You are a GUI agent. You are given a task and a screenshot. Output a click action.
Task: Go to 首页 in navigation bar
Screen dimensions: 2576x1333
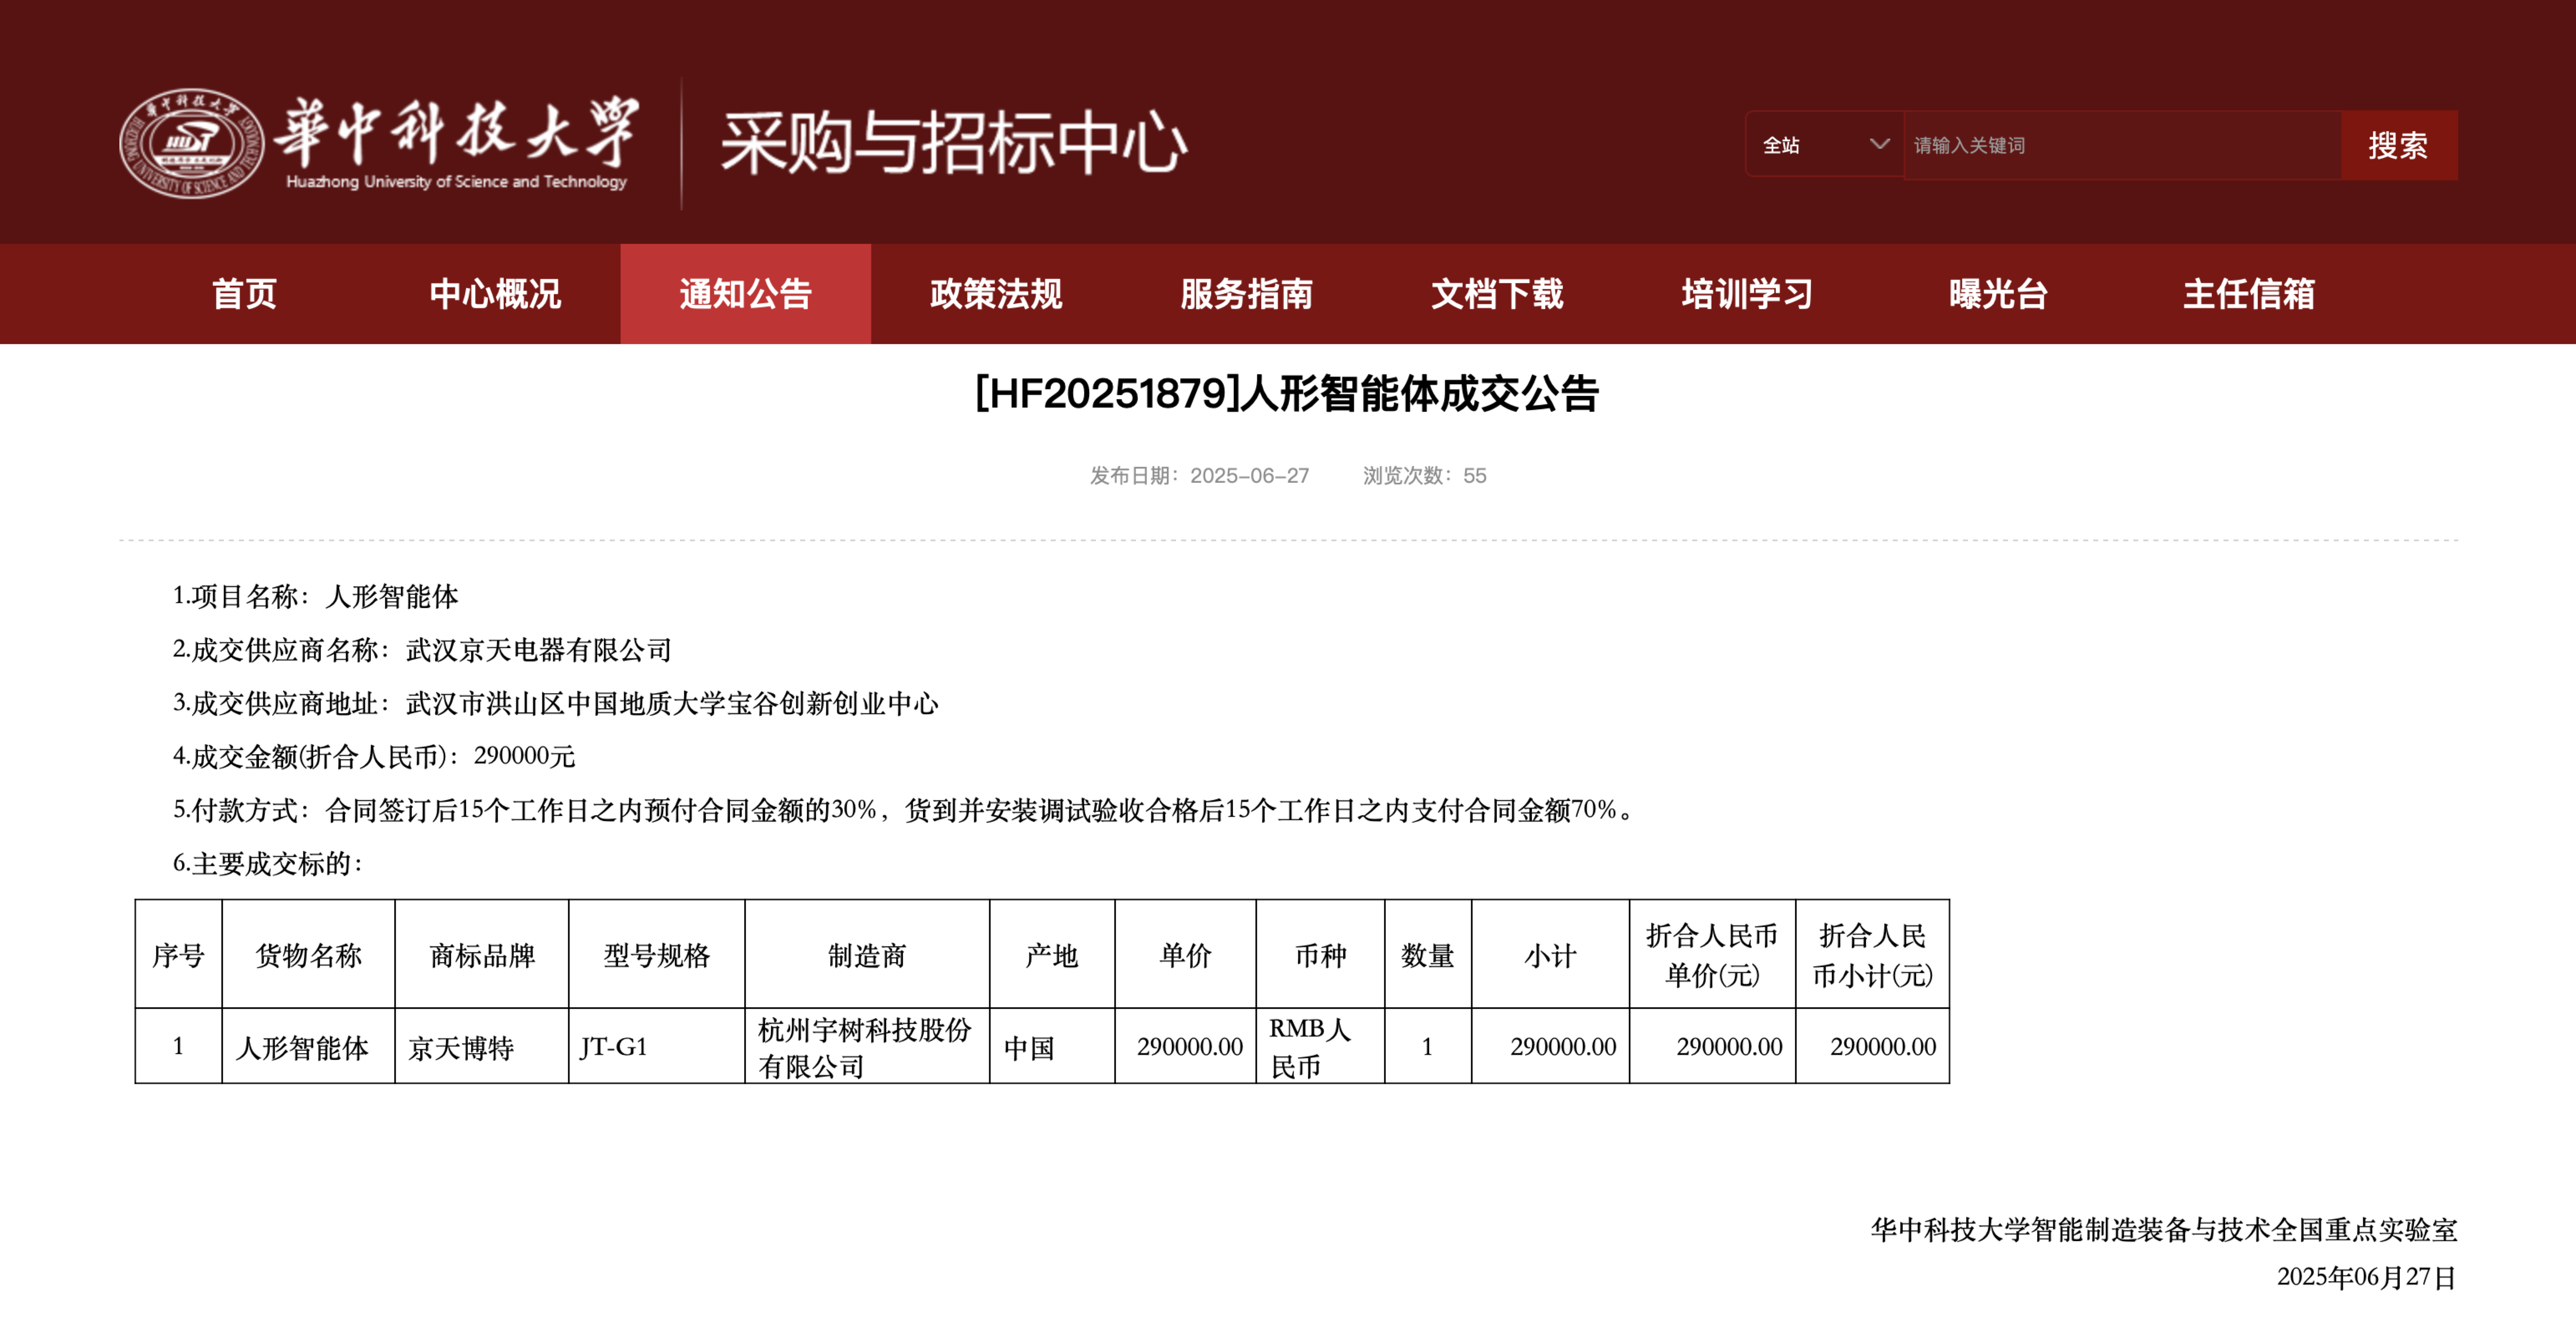pos(244,294)
